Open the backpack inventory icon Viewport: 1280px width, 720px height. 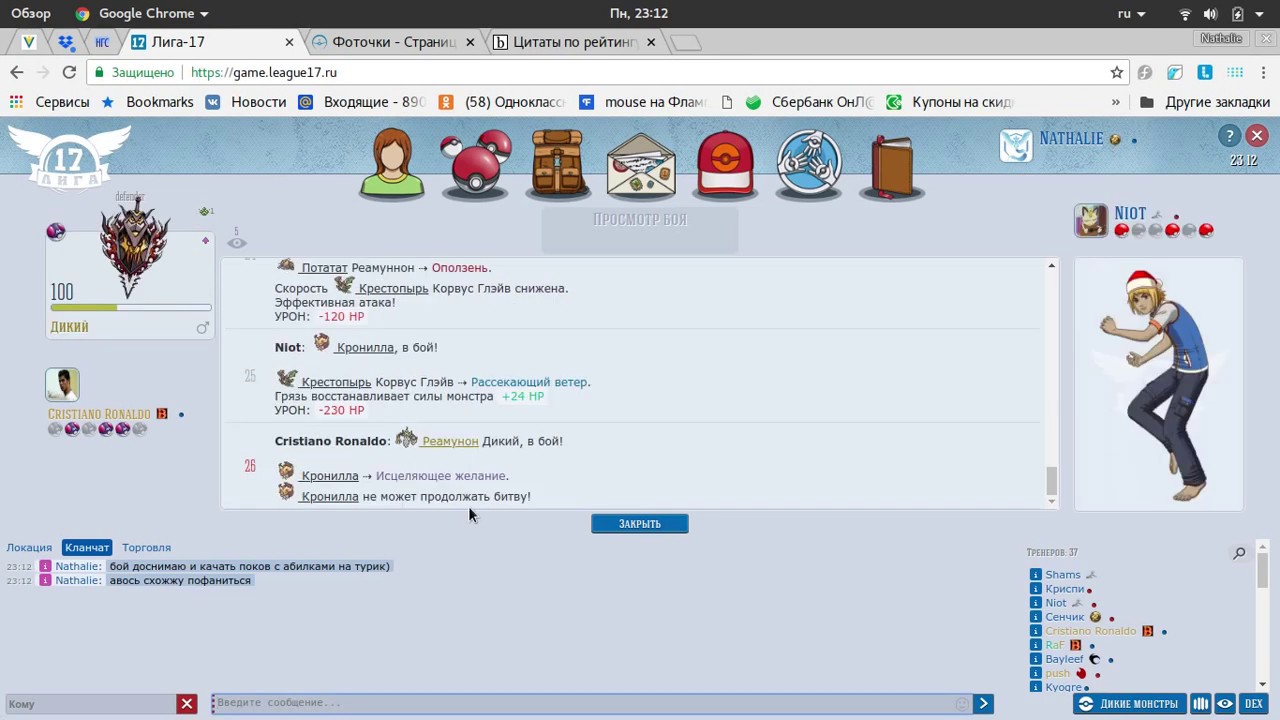[x=558, y=163]
